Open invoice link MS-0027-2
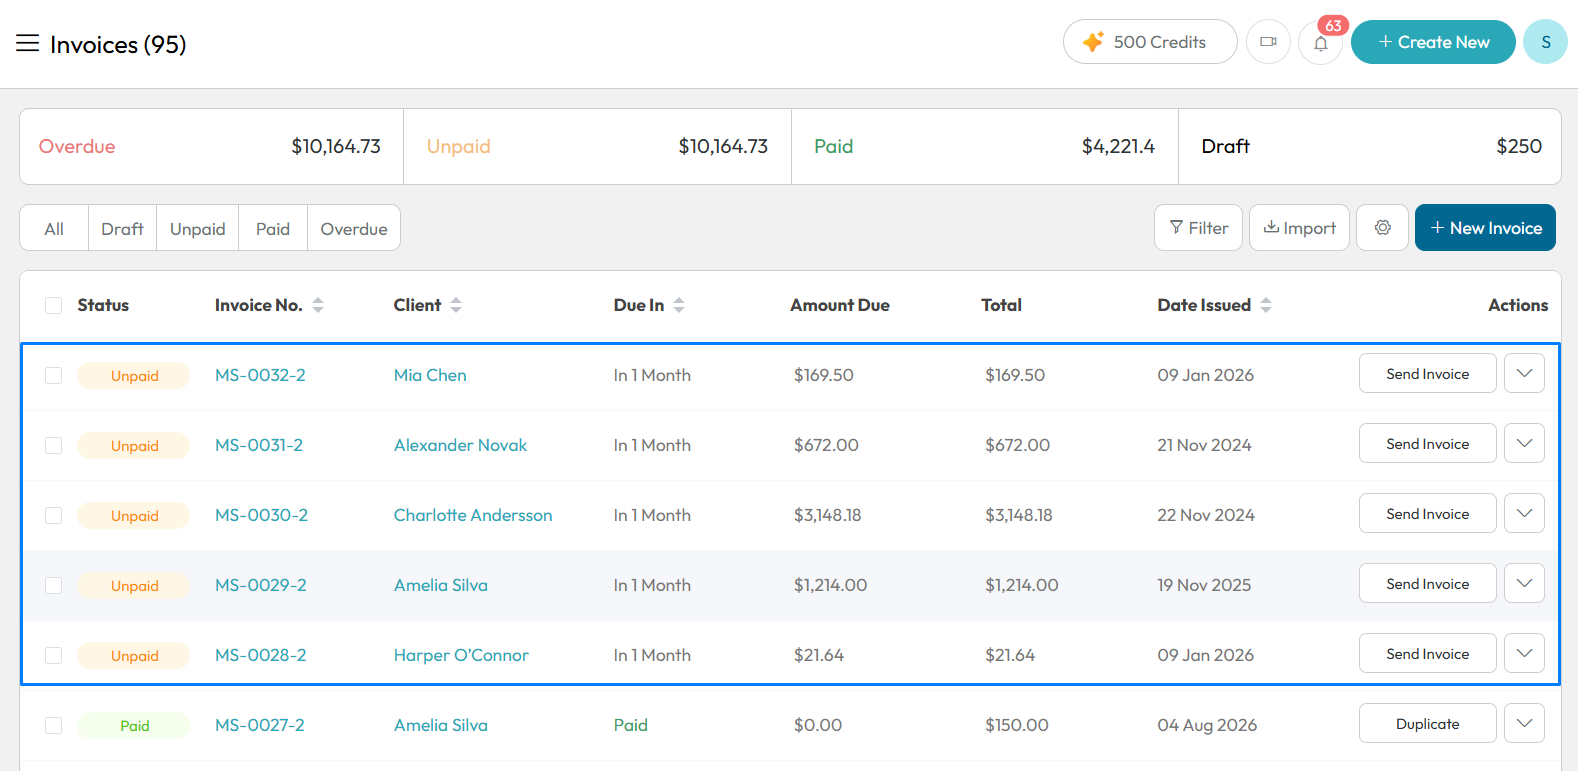 260,725
